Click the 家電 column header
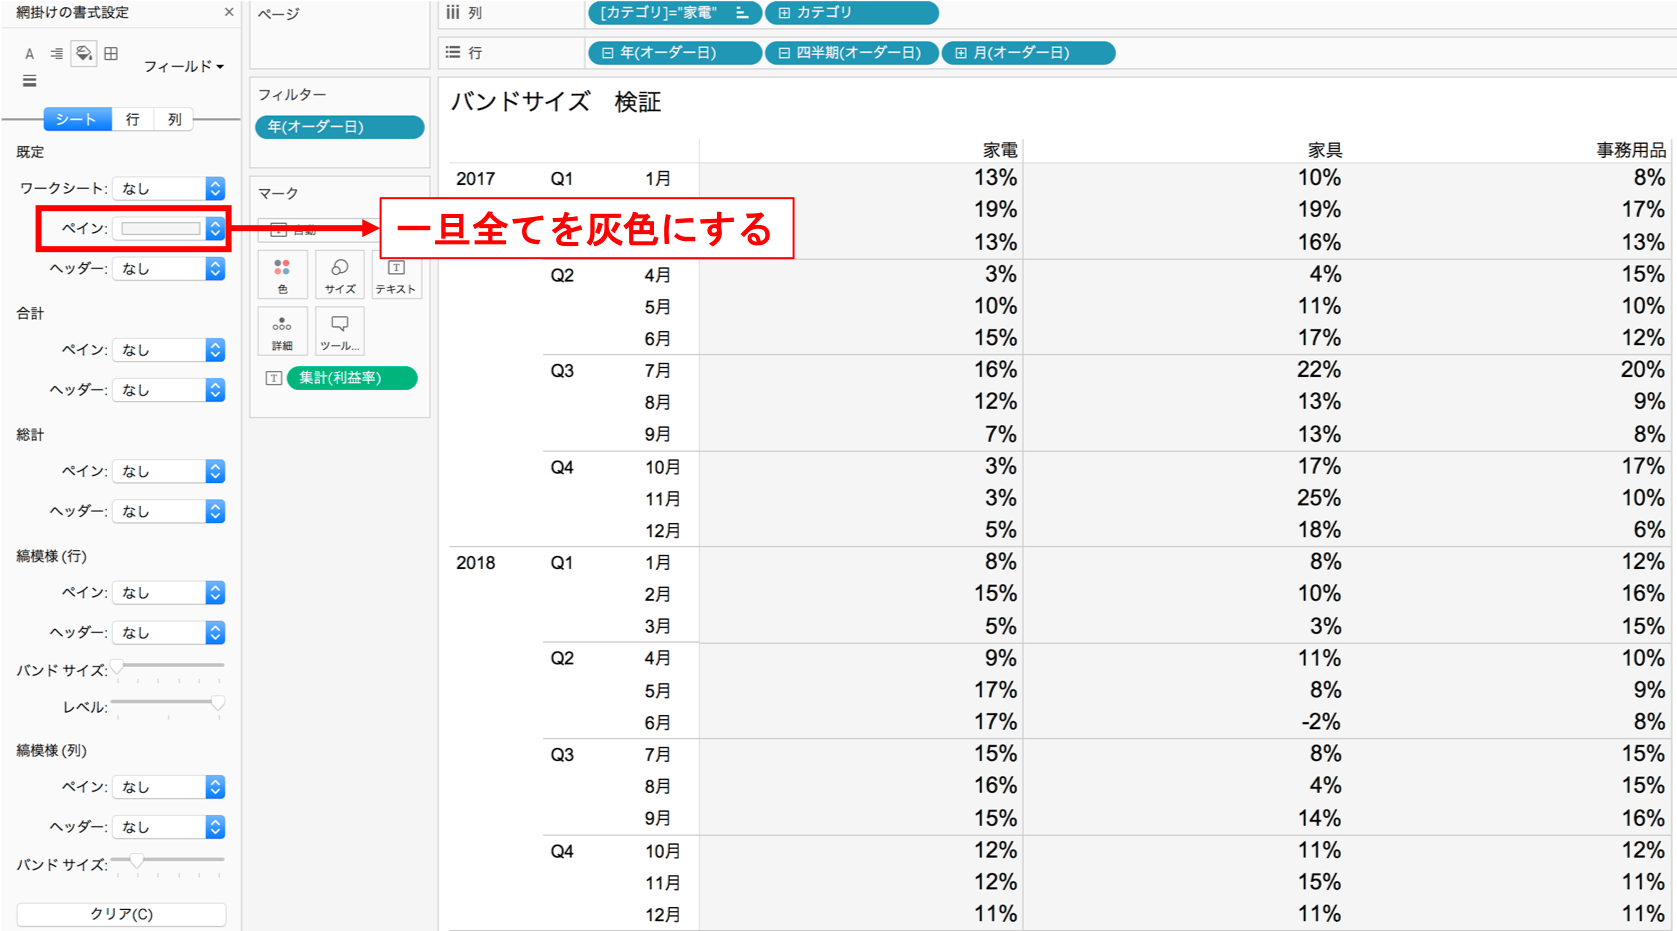This screenshot has height=931, width=1677. 1000,150
